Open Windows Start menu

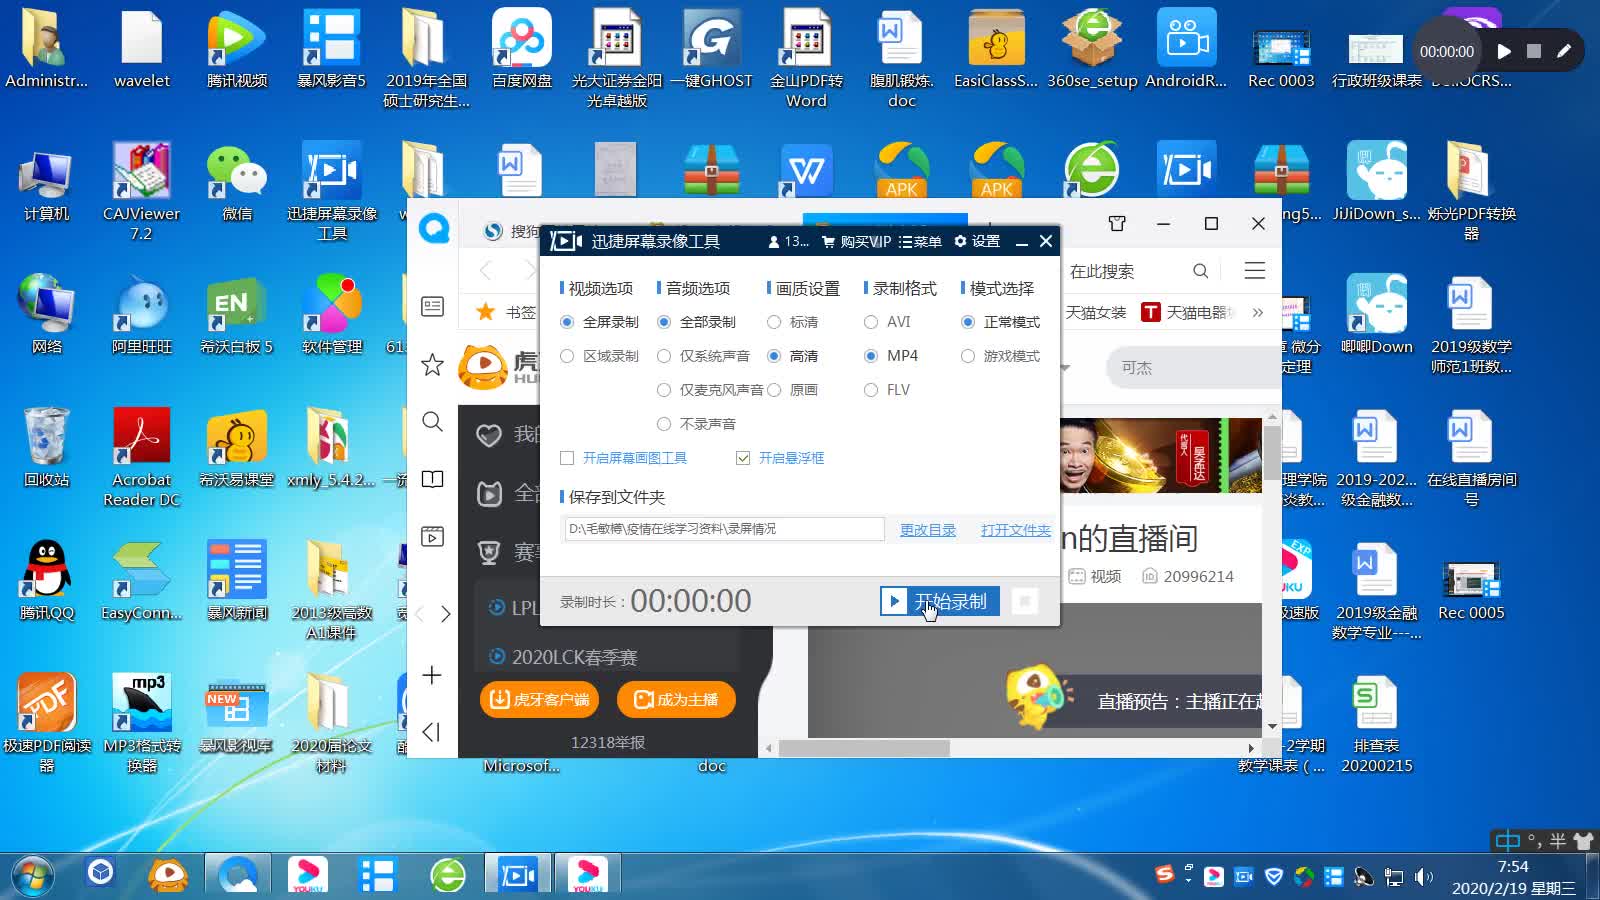pyautogui.click(x=31, y=876)
